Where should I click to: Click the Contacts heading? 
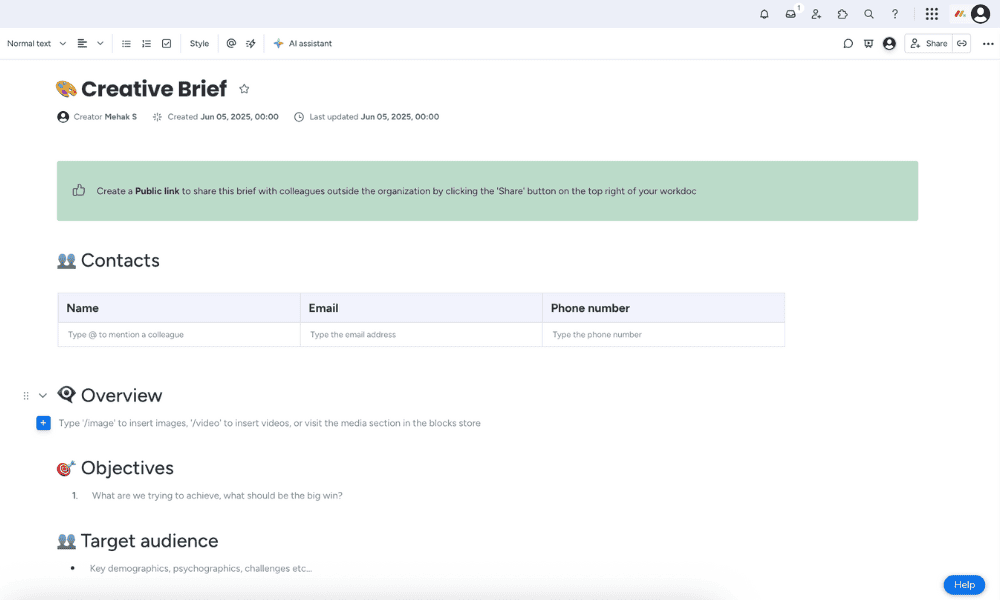tap(120, 260)
